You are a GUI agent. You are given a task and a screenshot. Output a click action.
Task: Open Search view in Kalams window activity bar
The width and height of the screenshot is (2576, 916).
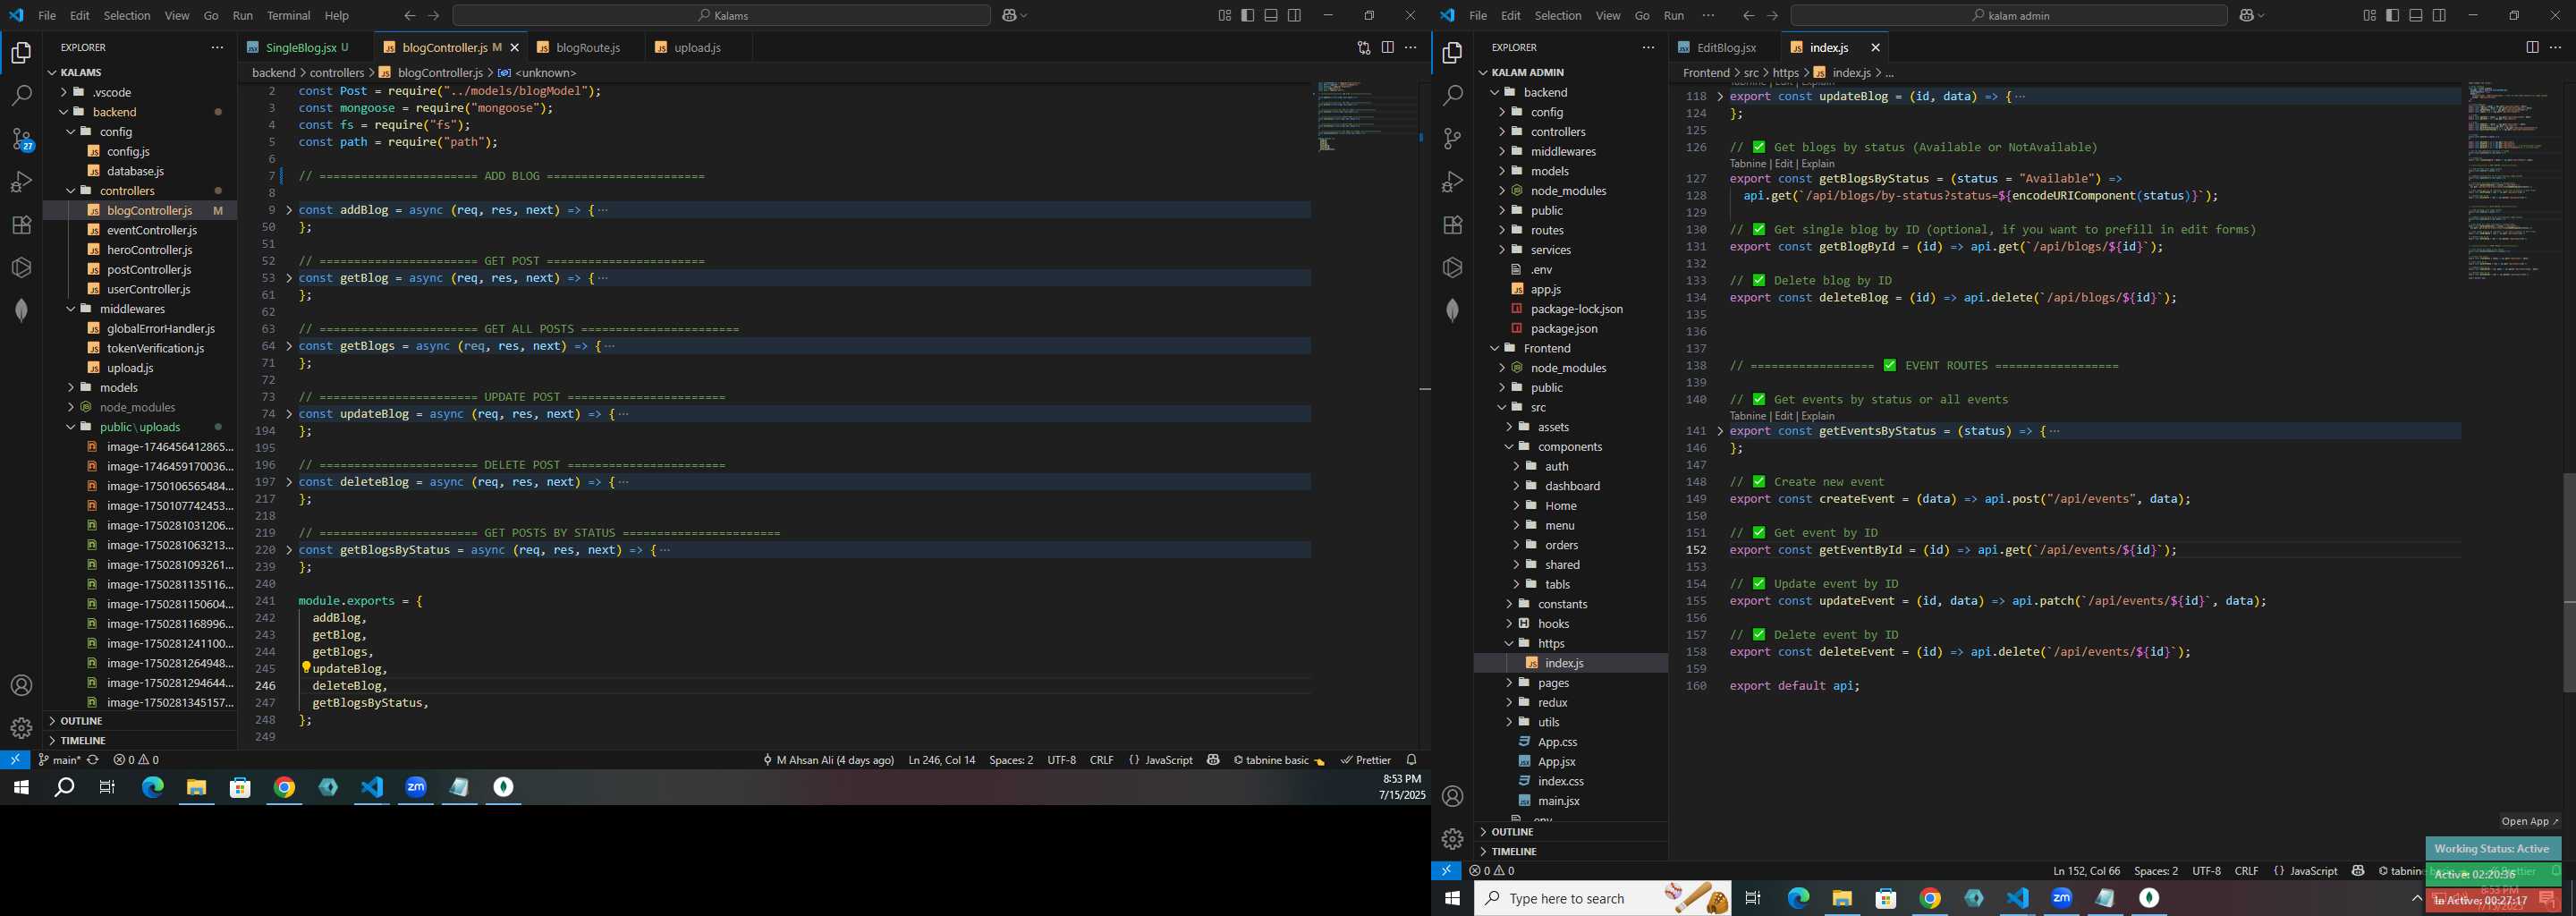click(x=21, y=96)
